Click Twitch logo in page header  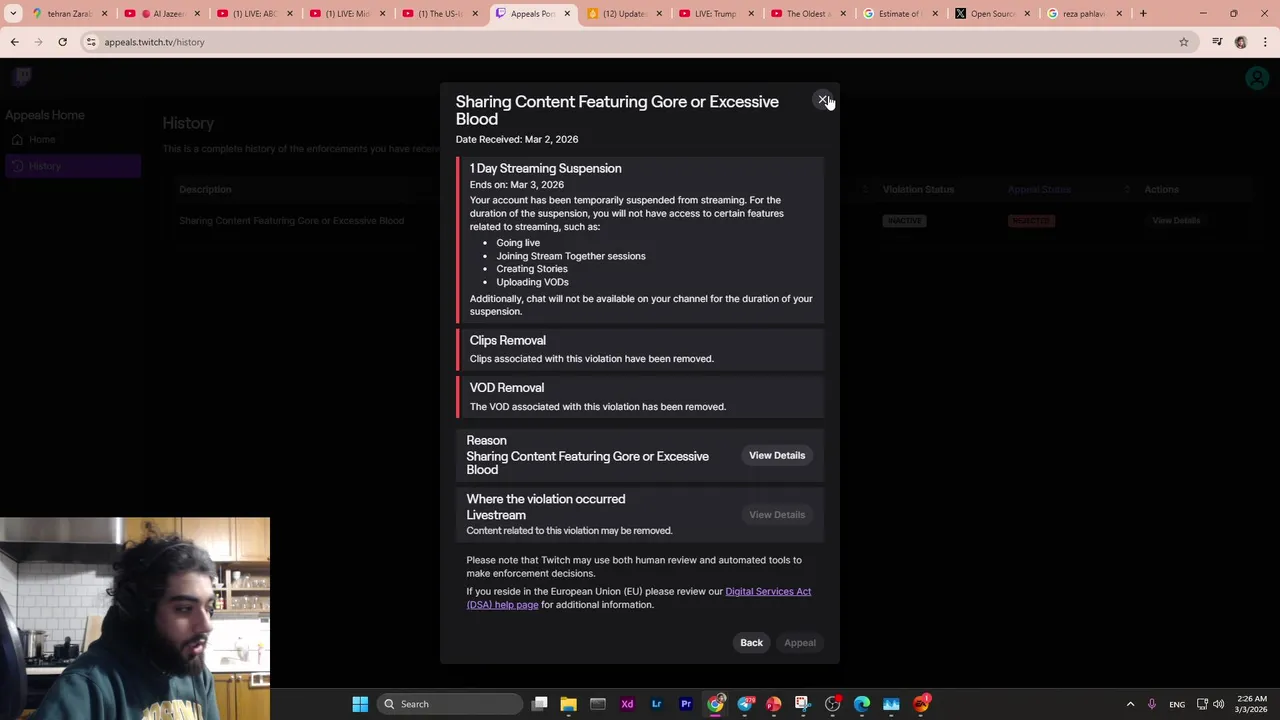[x=23, y=76]
